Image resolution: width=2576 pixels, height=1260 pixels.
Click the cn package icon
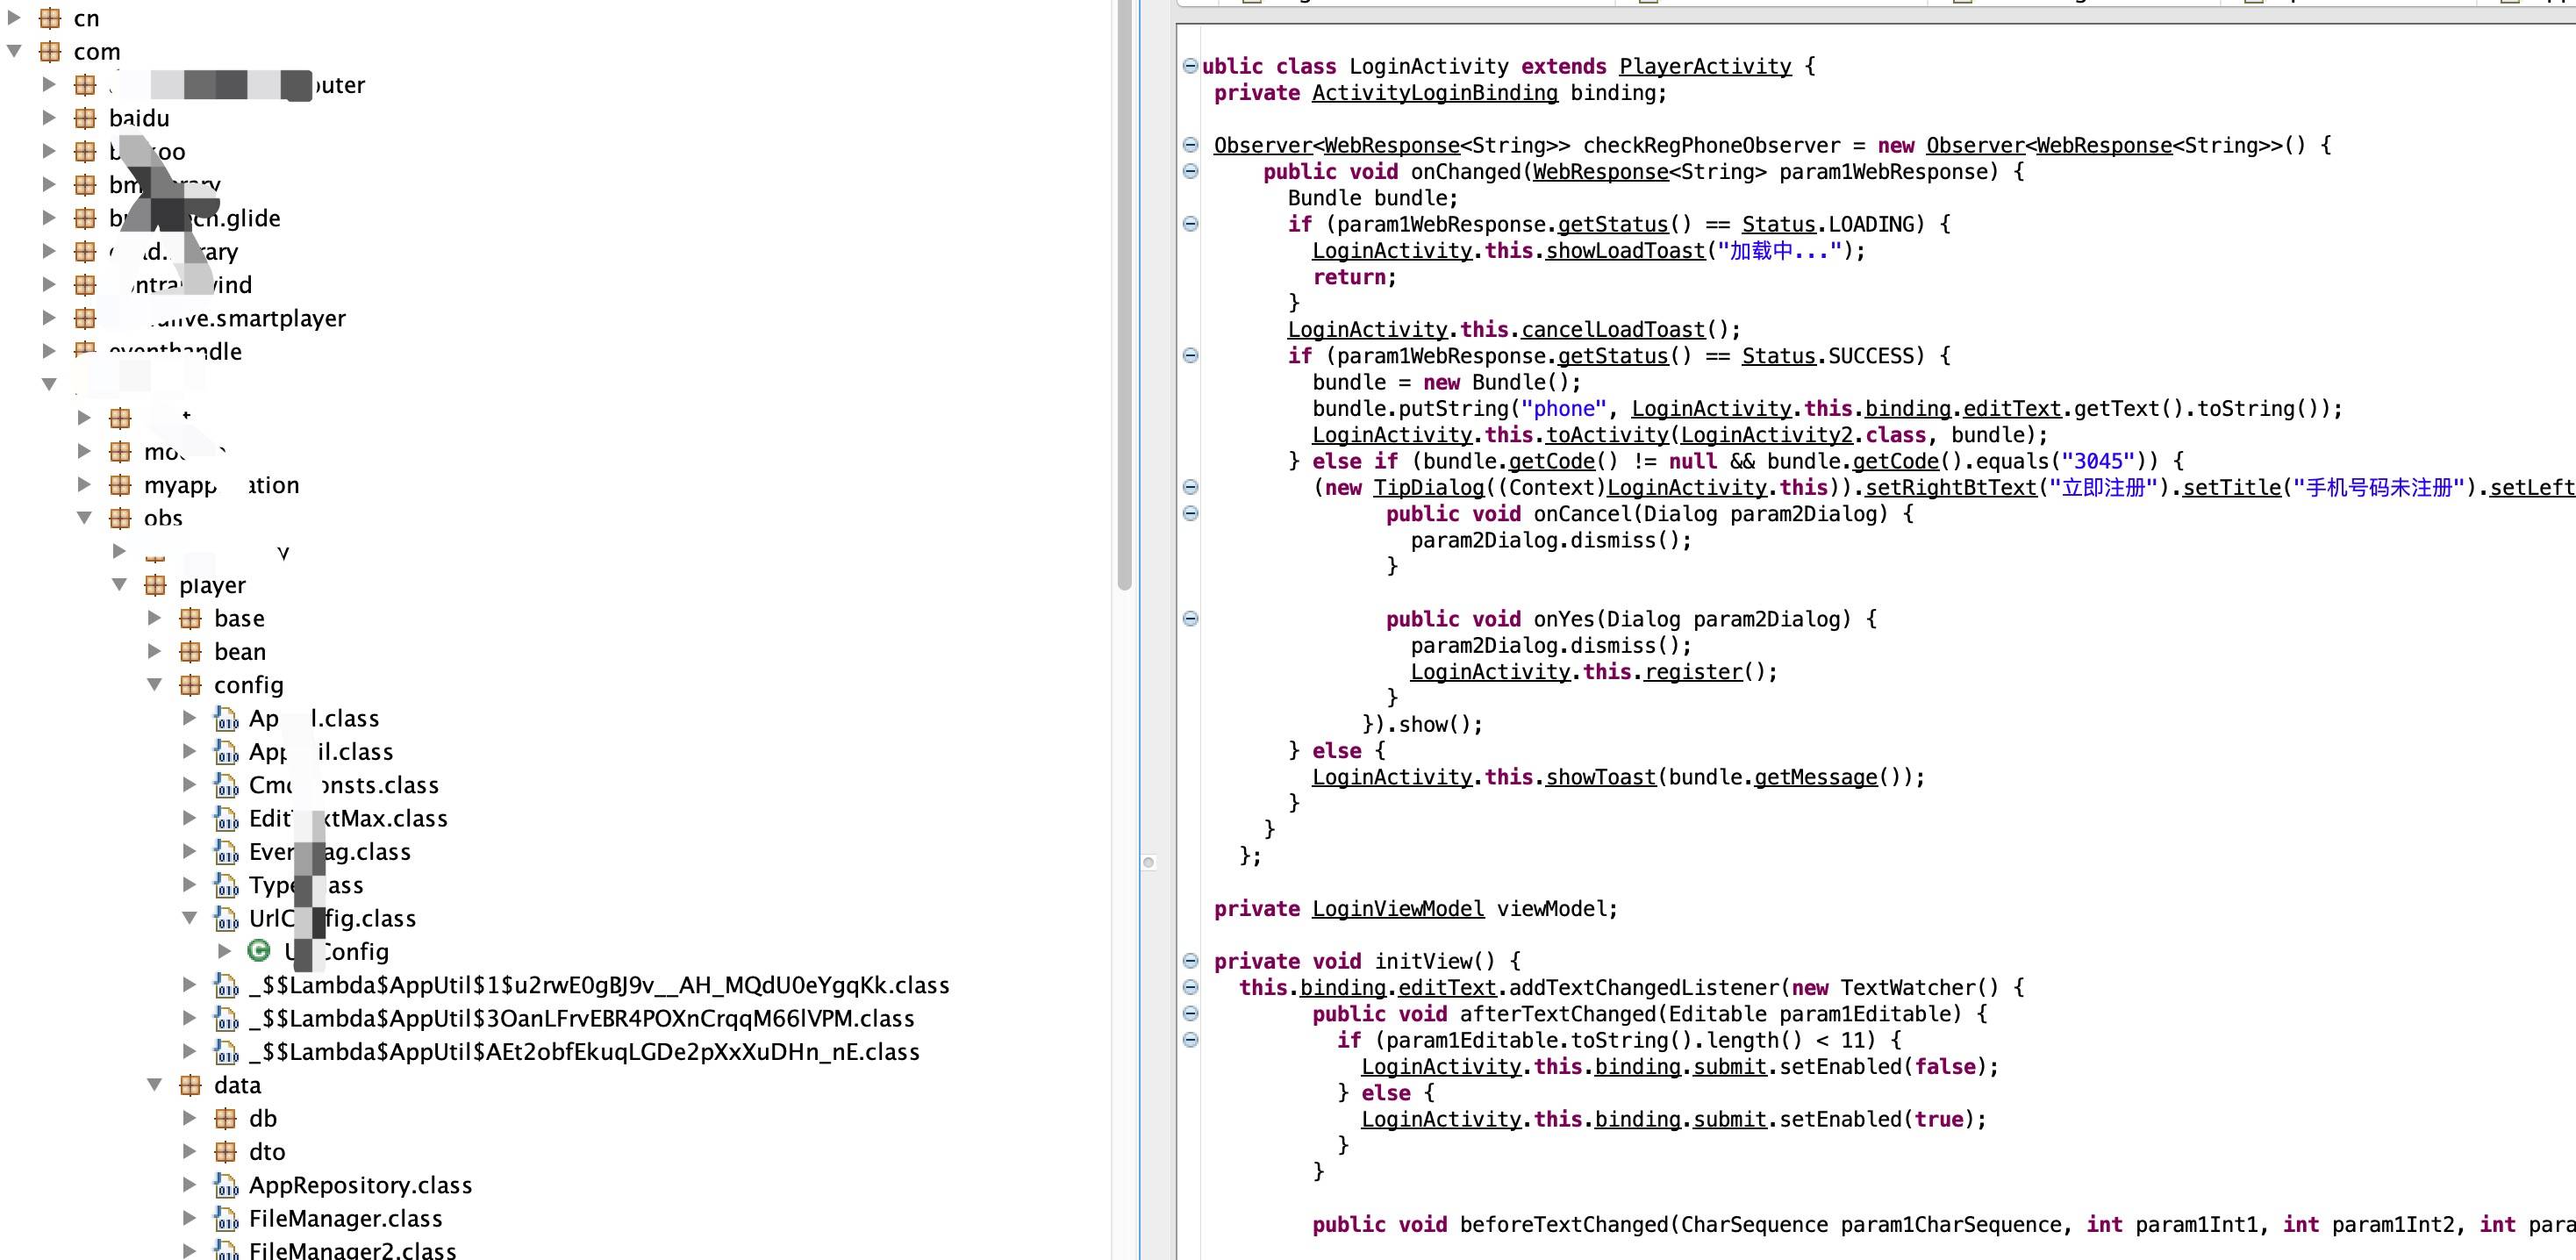[50, 18]
